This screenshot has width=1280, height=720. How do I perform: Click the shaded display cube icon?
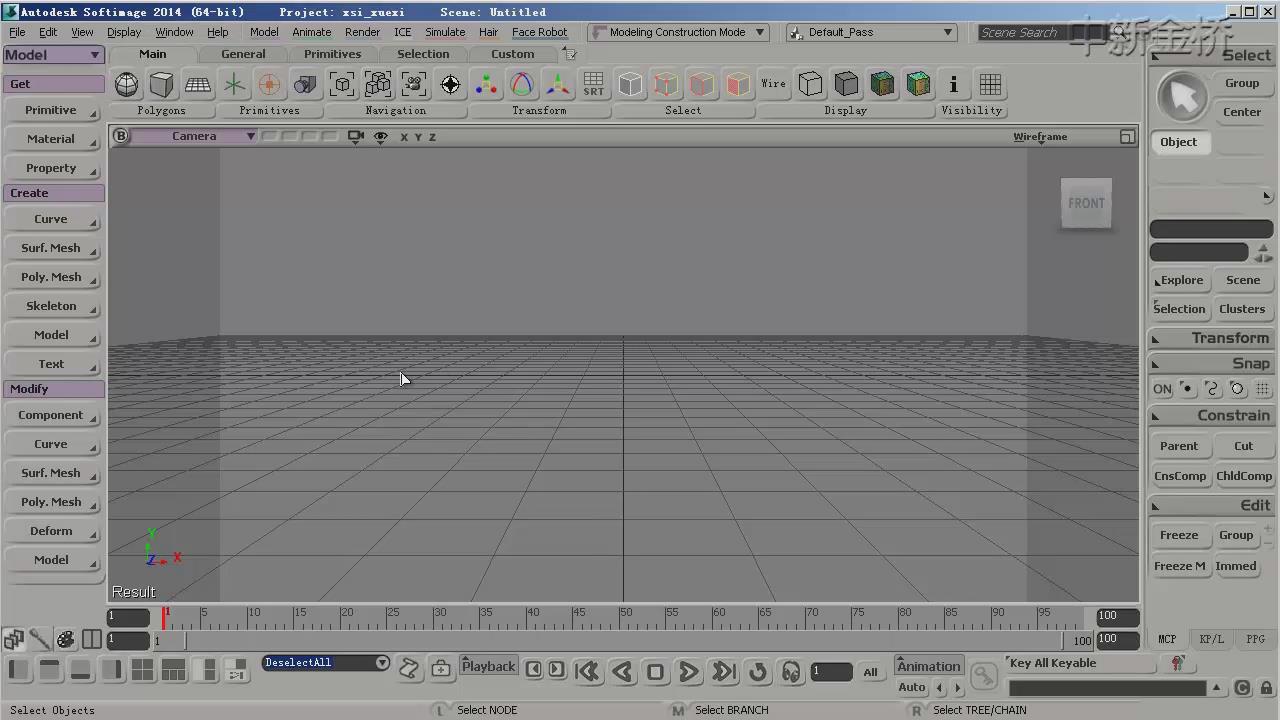pos(846,84)
